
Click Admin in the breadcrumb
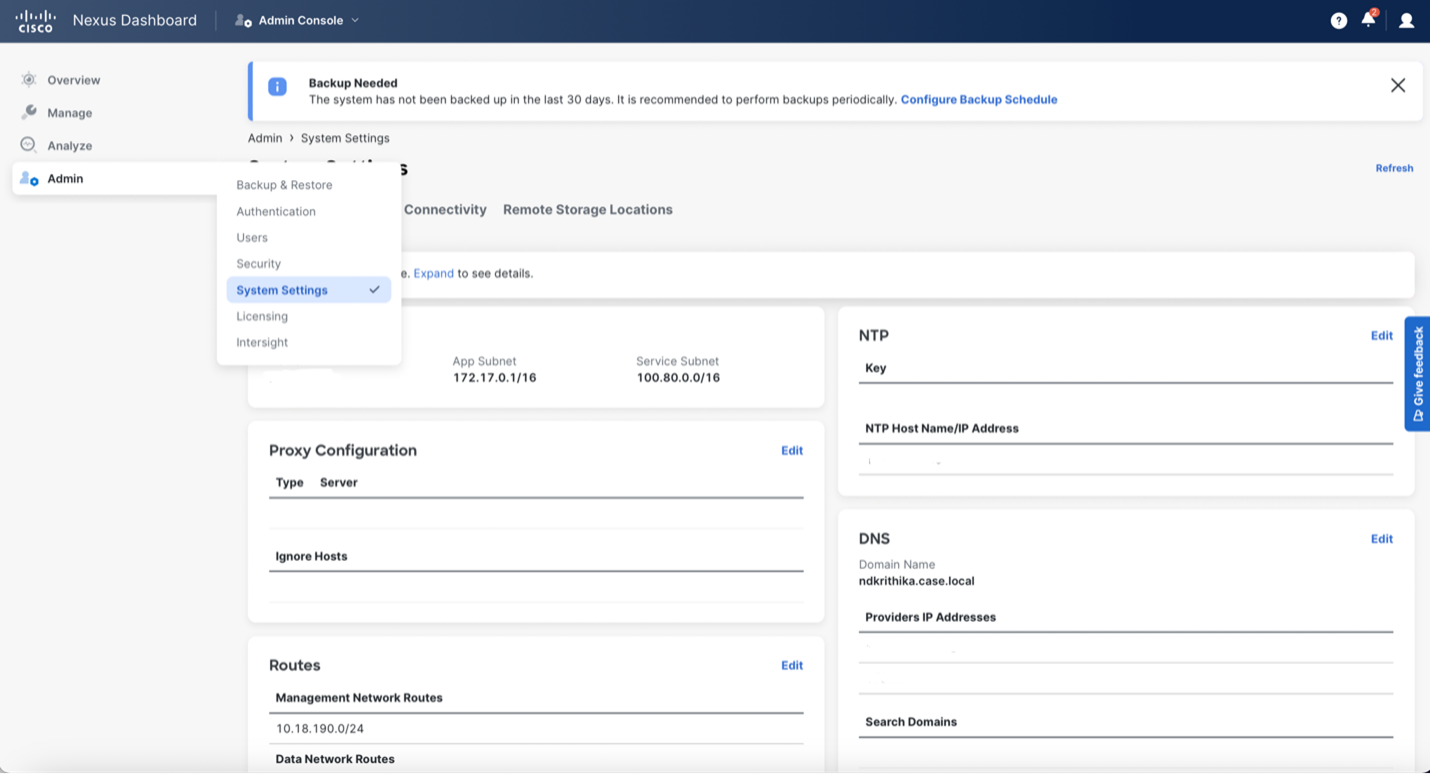265,138
